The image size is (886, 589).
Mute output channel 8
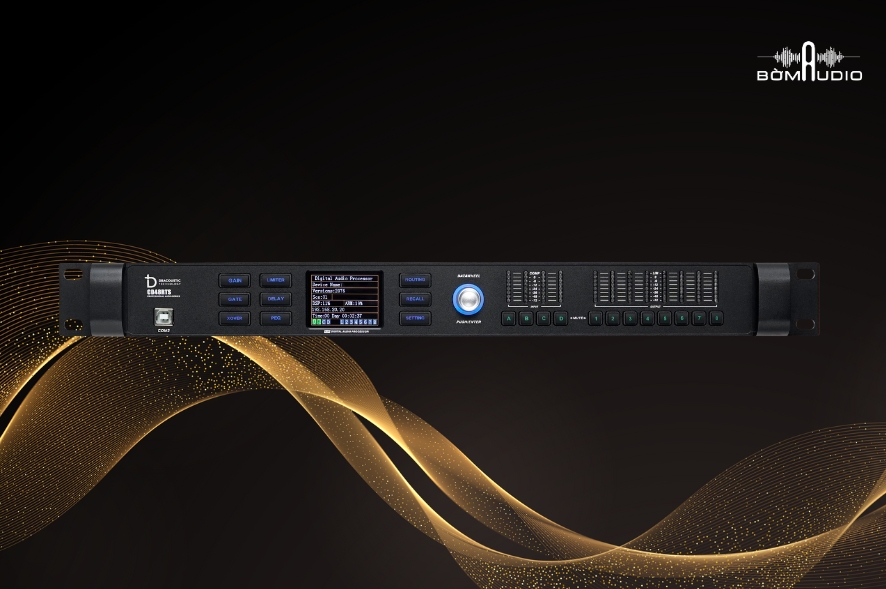pos(716,319)
